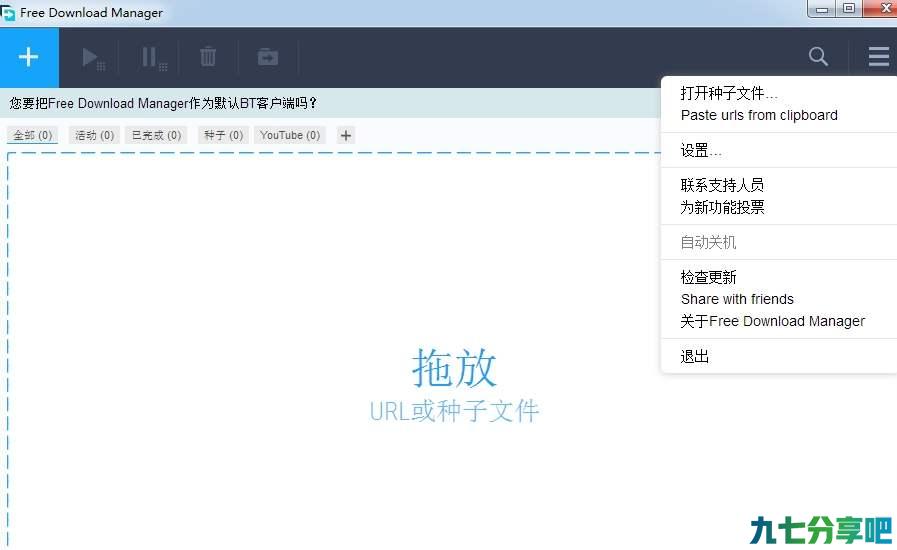The height and width of the screenshot is (550, 897).
Task: Click the default BT client prompt text
Action: click(163, 103)
